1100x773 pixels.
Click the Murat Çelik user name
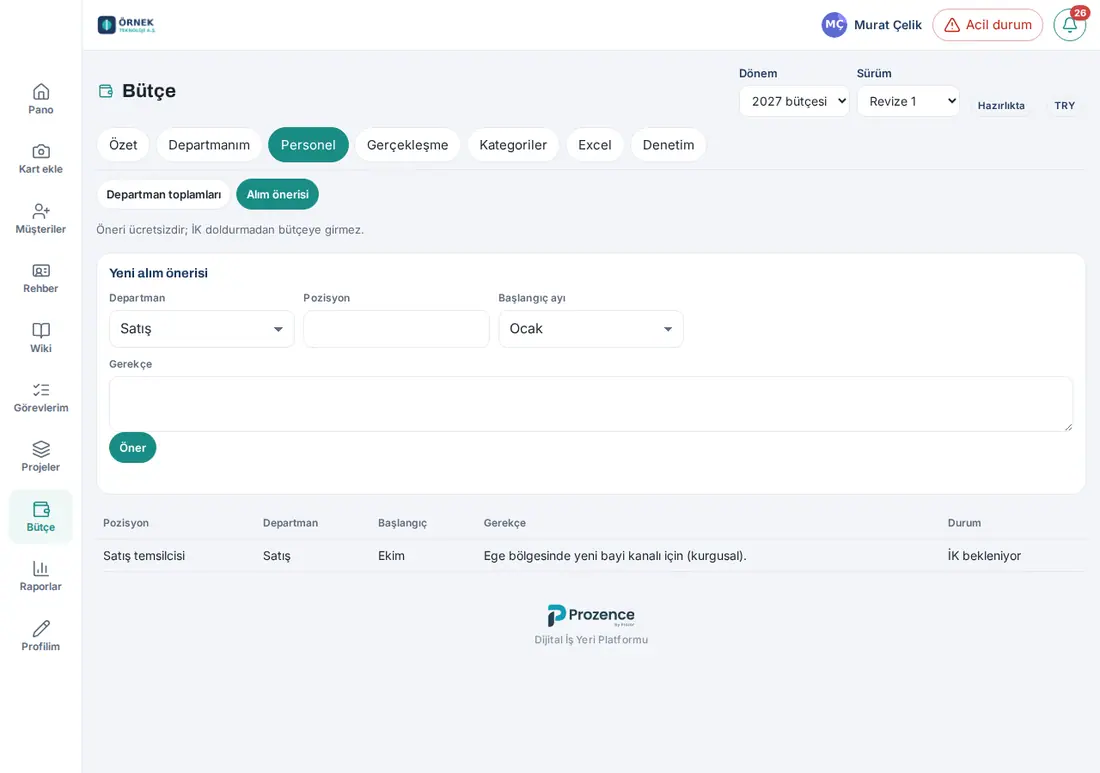tap(888, 25)
